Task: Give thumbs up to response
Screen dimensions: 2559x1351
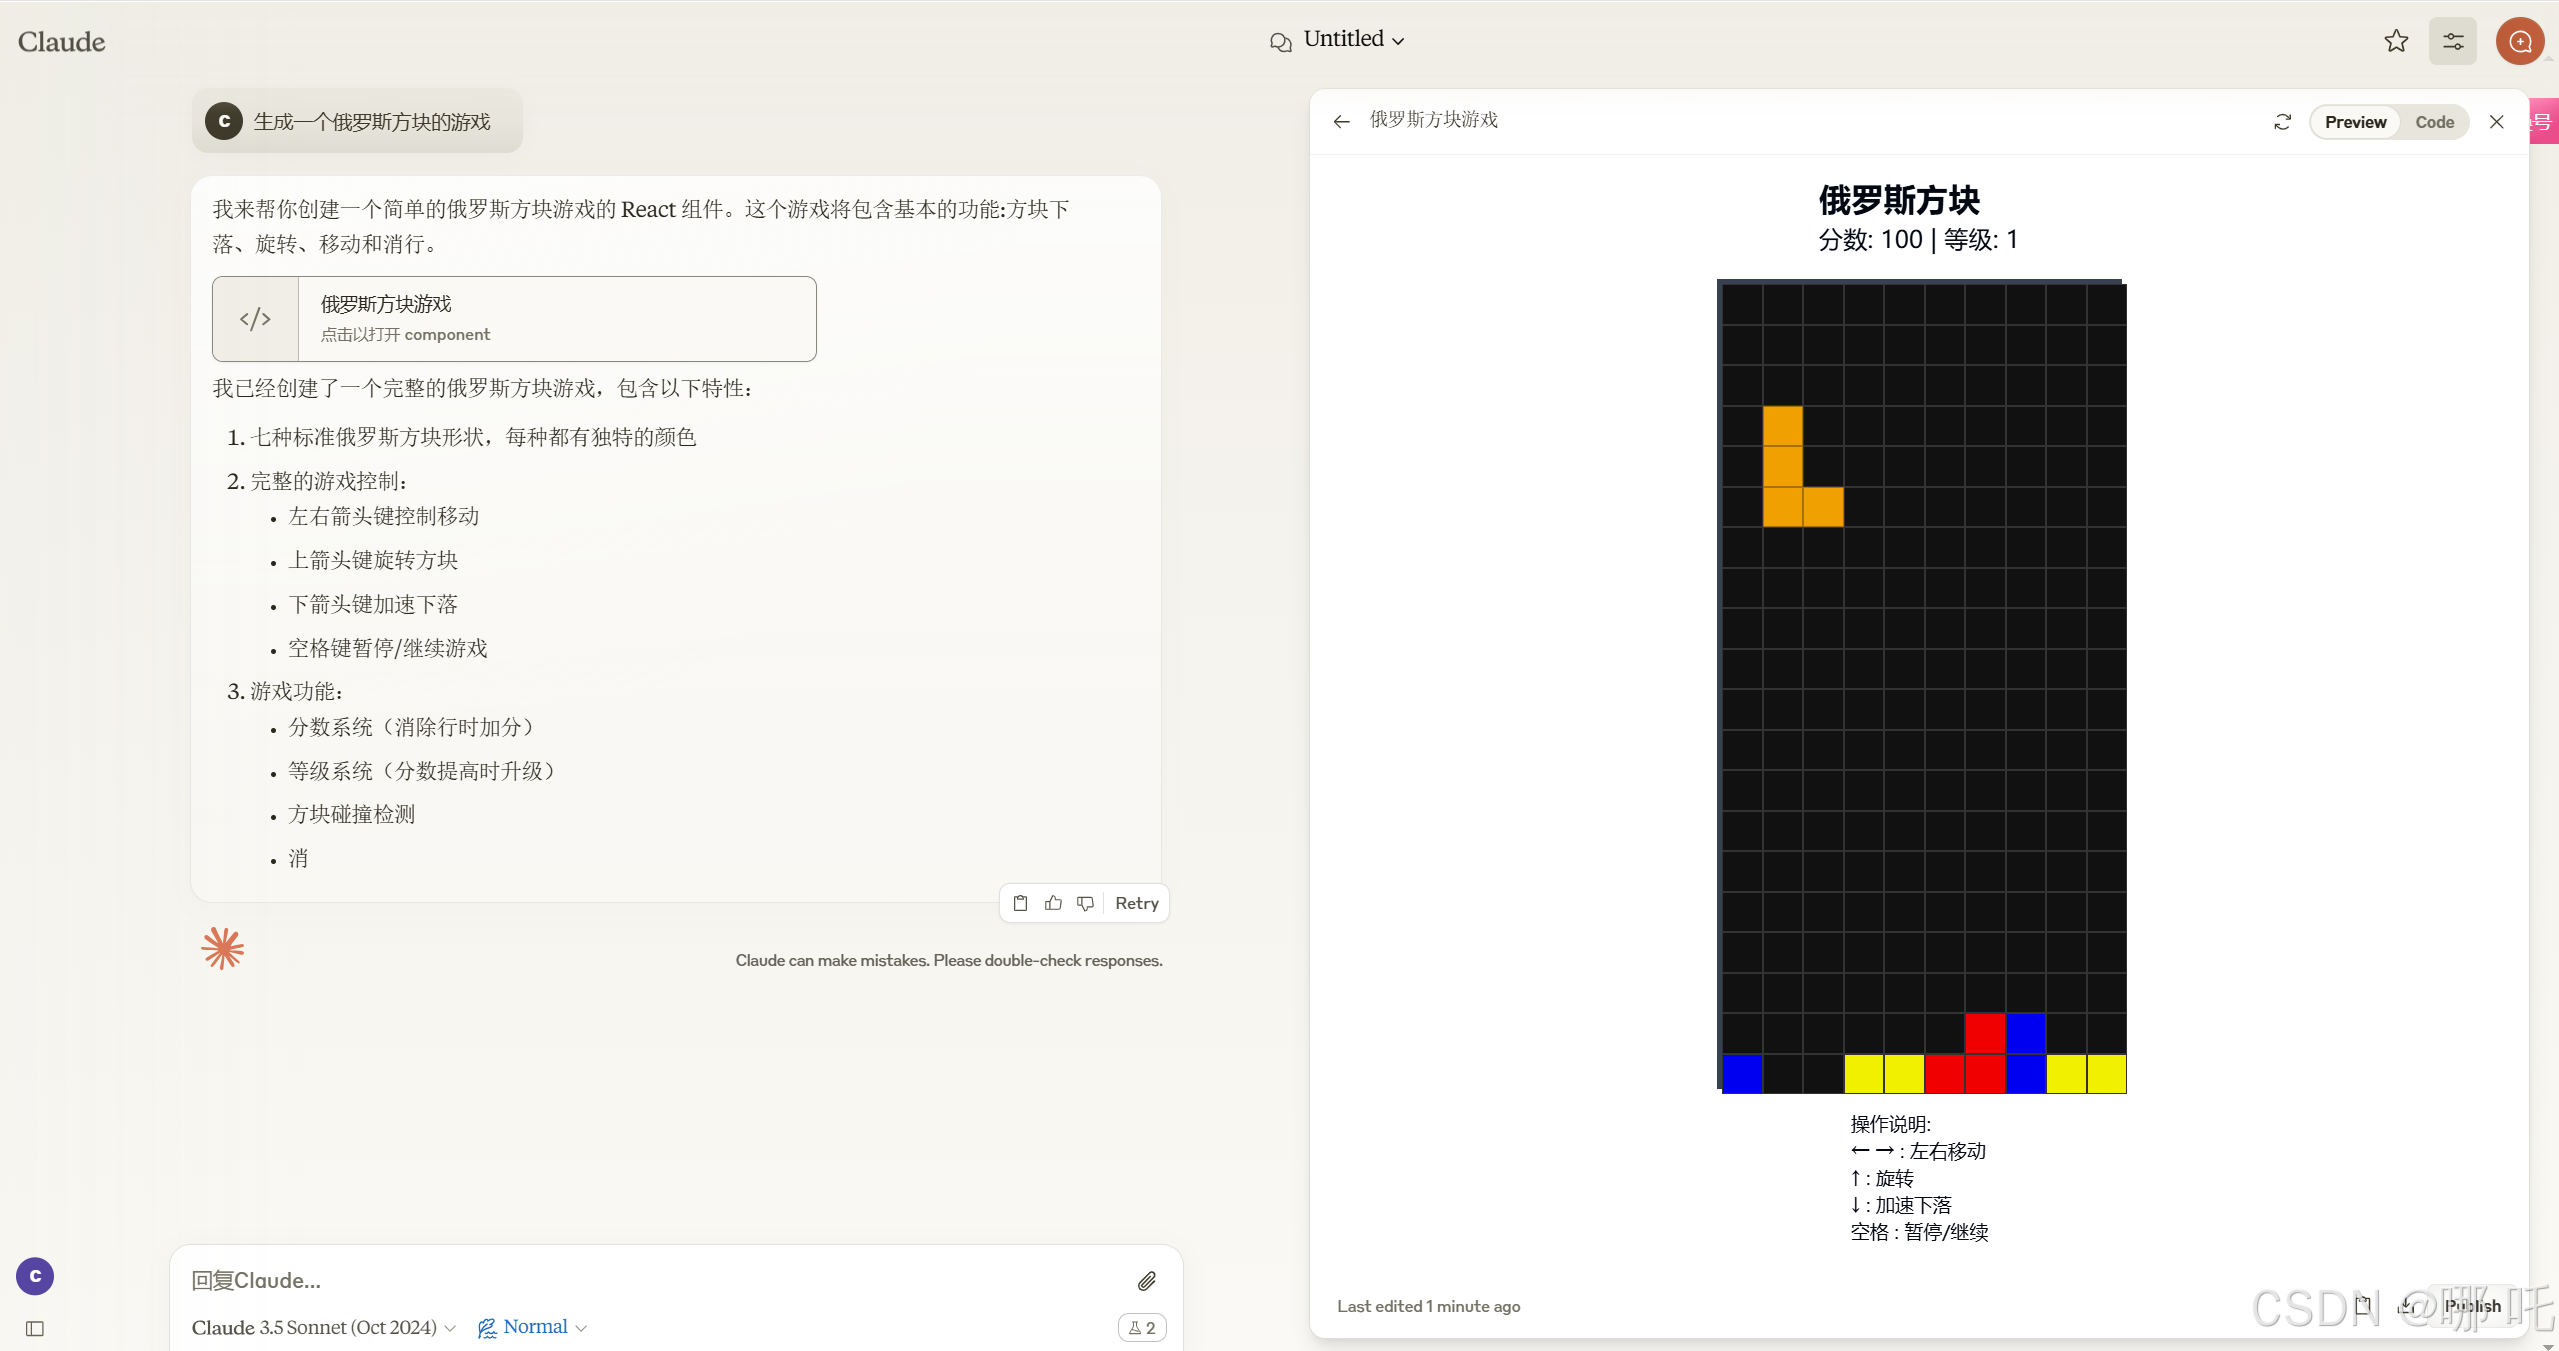Action: (1053, 903)
